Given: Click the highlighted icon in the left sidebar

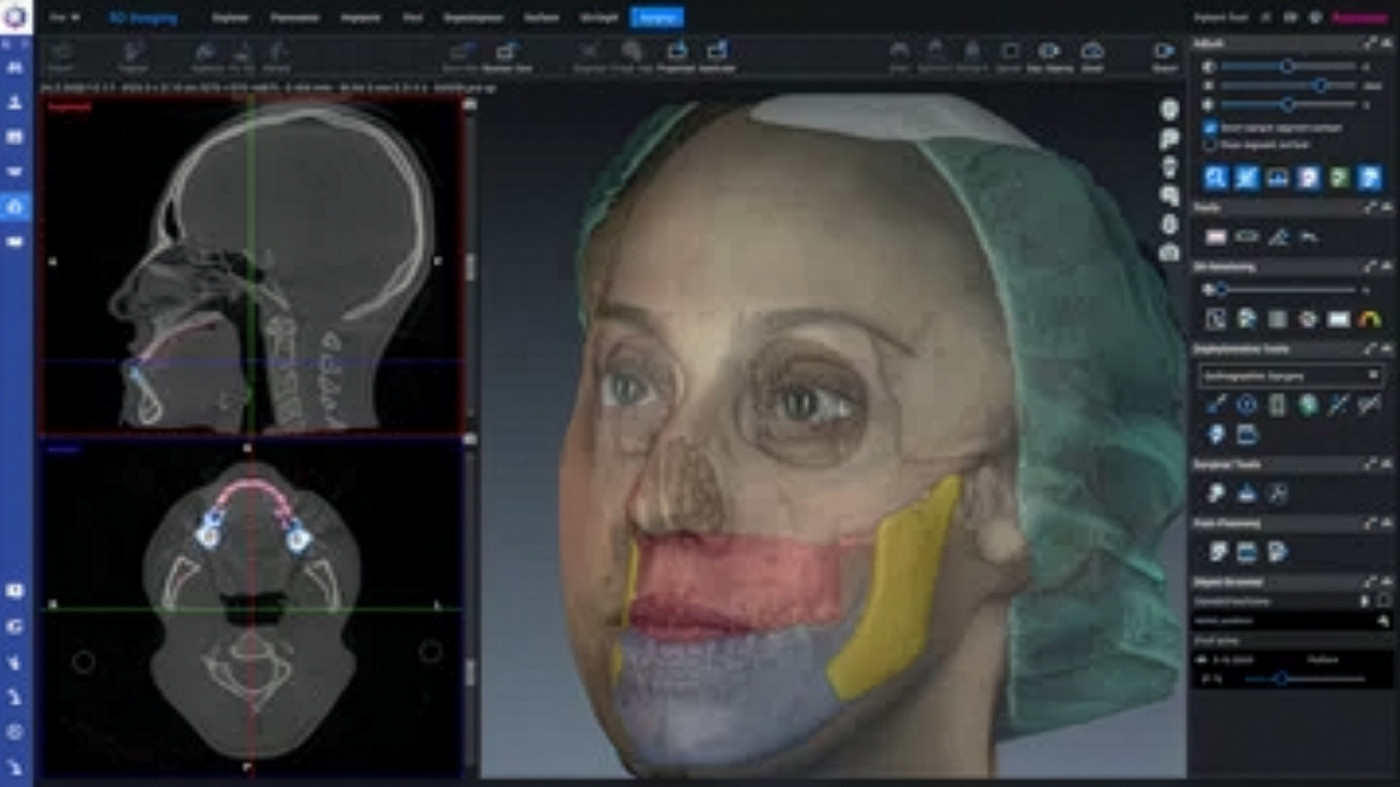Looking at the screenshot, I should [x=15, y=206].
